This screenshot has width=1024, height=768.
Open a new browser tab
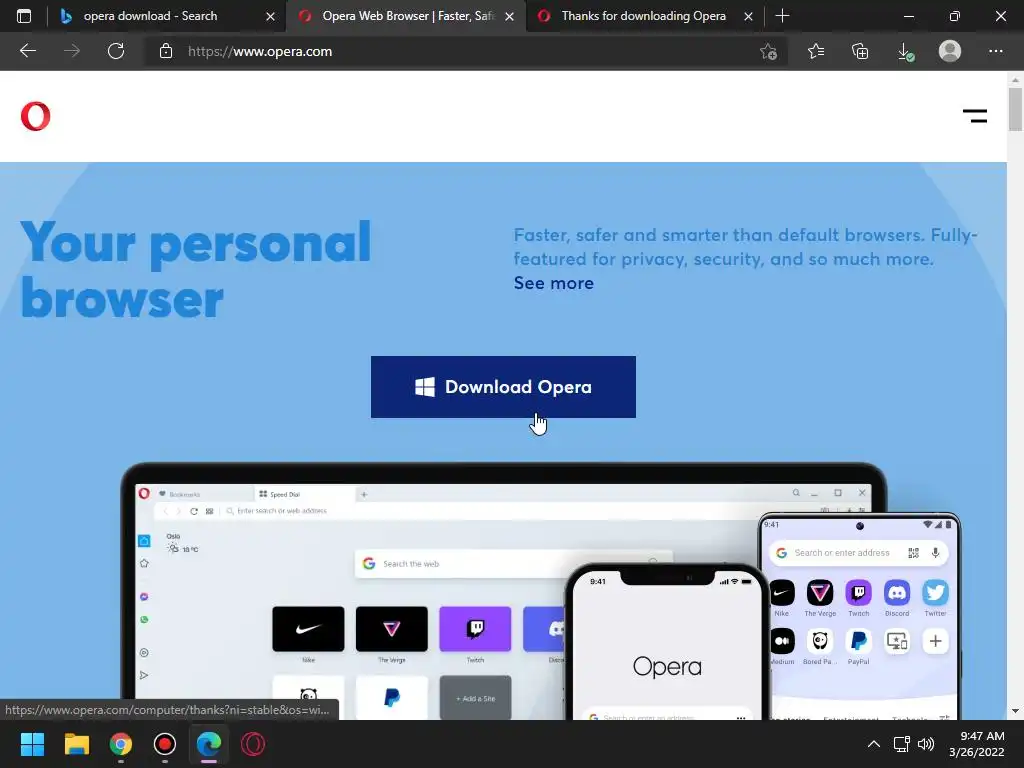pos(782,16)
